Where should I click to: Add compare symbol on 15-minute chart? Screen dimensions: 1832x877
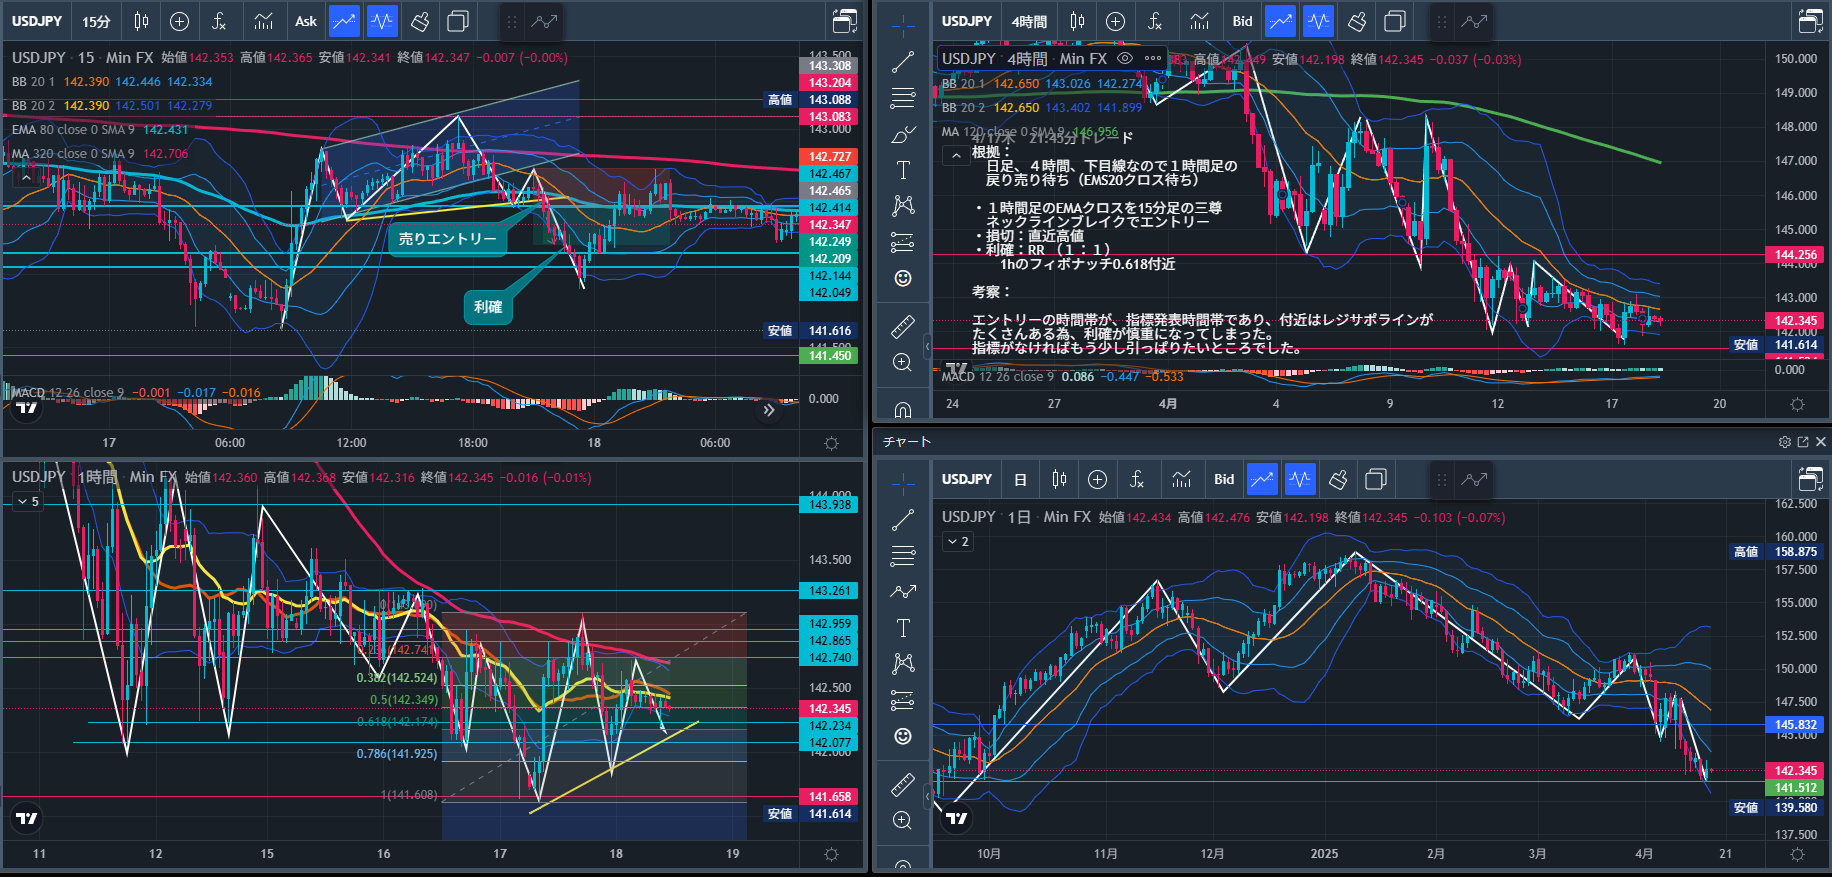pyautogui.click(x=180, y=21)
